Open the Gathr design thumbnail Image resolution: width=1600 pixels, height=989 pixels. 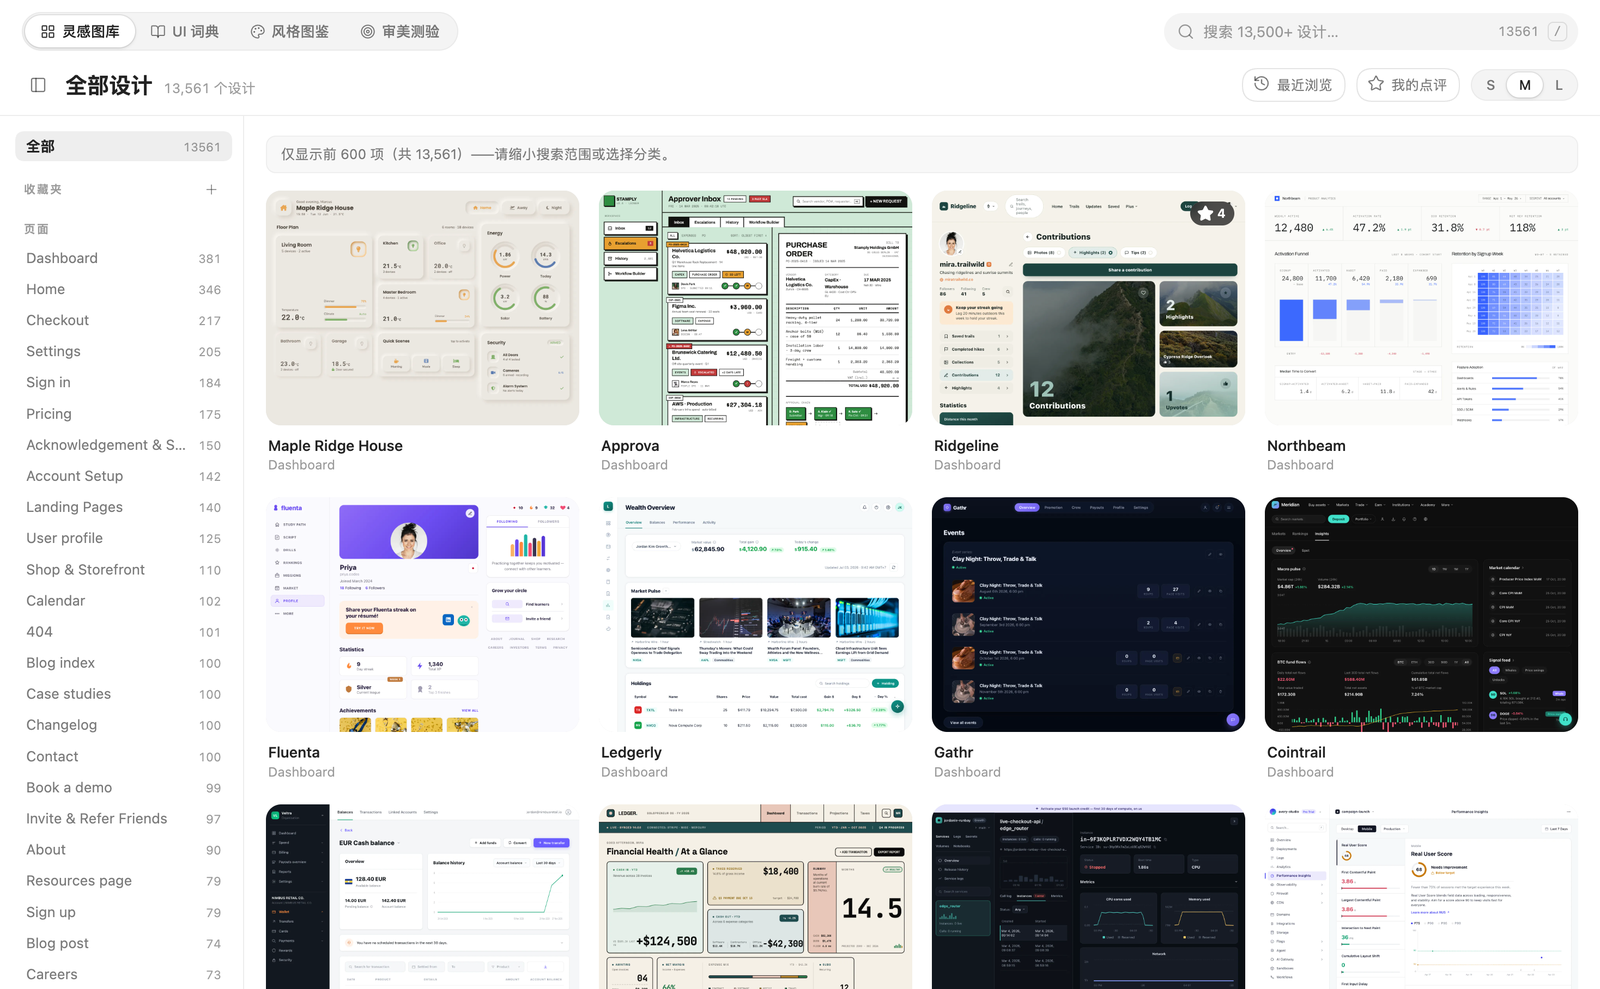tap(1088, 614)
